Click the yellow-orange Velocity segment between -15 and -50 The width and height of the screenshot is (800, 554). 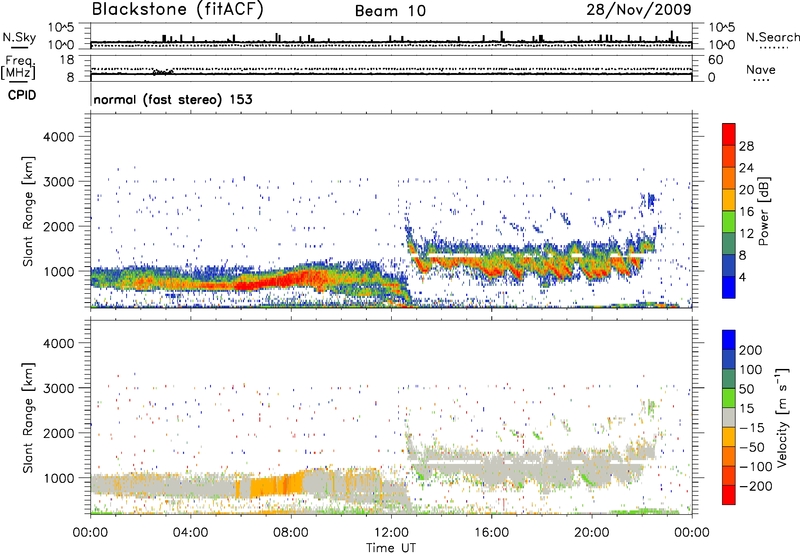pos(729,437)
